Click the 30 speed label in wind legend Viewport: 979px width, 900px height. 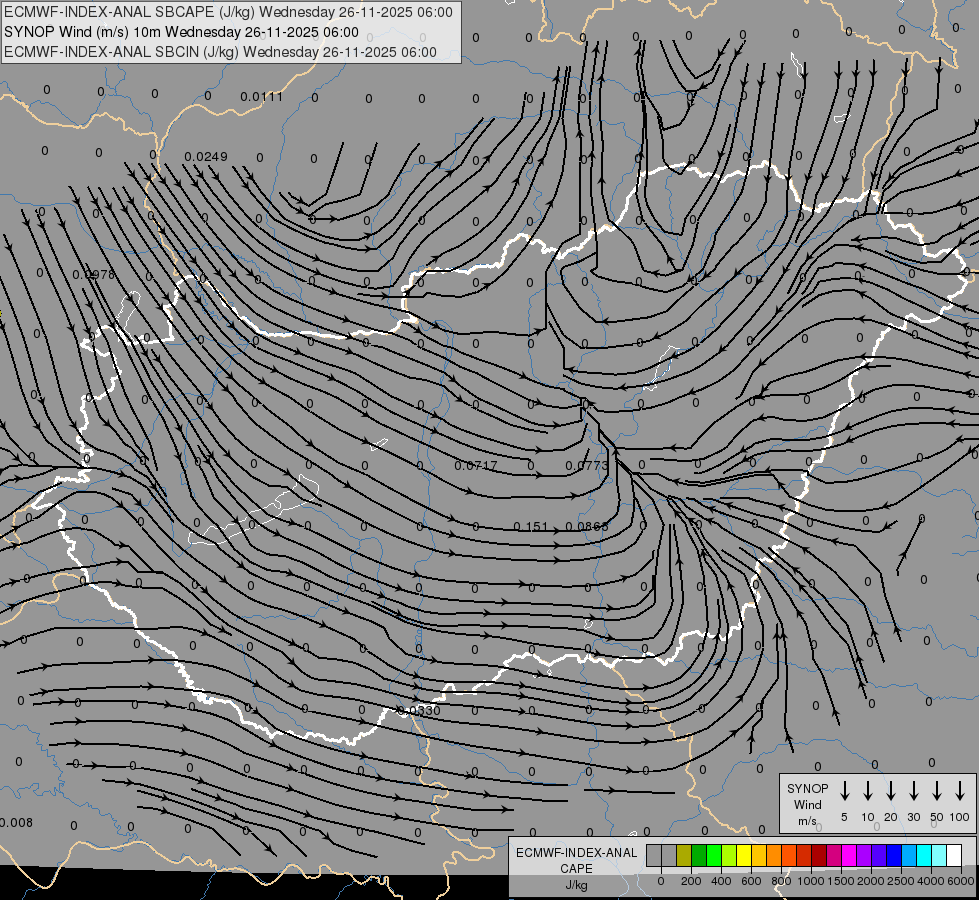click(x=913, y=818)
